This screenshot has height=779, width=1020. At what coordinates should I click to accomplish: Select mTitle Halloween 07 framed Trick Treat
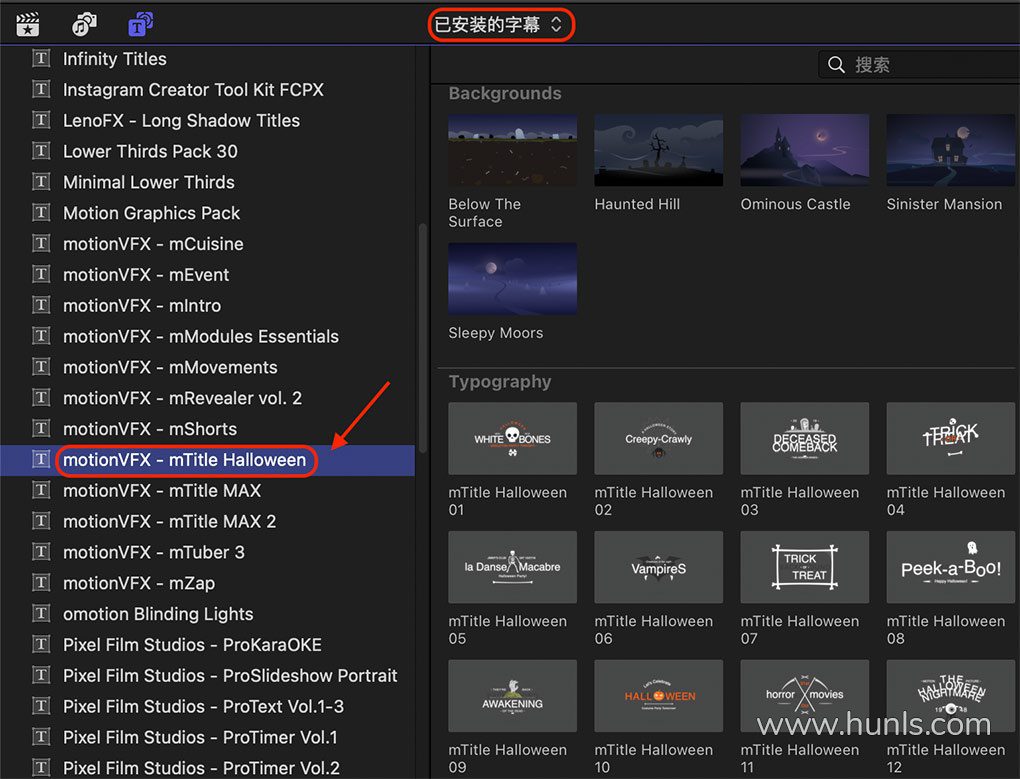(805, 567)
